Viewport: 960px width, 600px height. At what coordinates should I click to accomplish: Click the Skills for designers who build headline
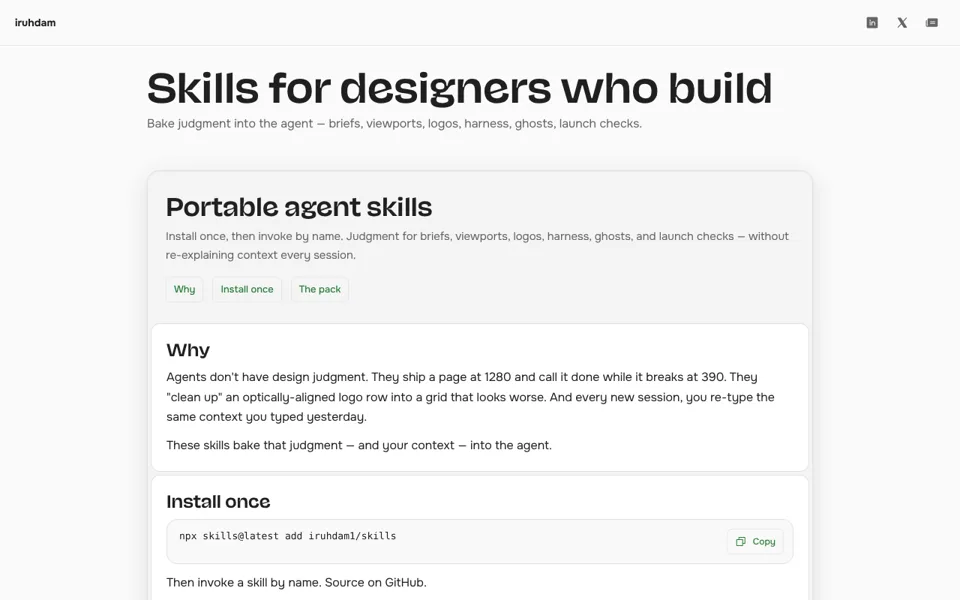coord(459,88)
